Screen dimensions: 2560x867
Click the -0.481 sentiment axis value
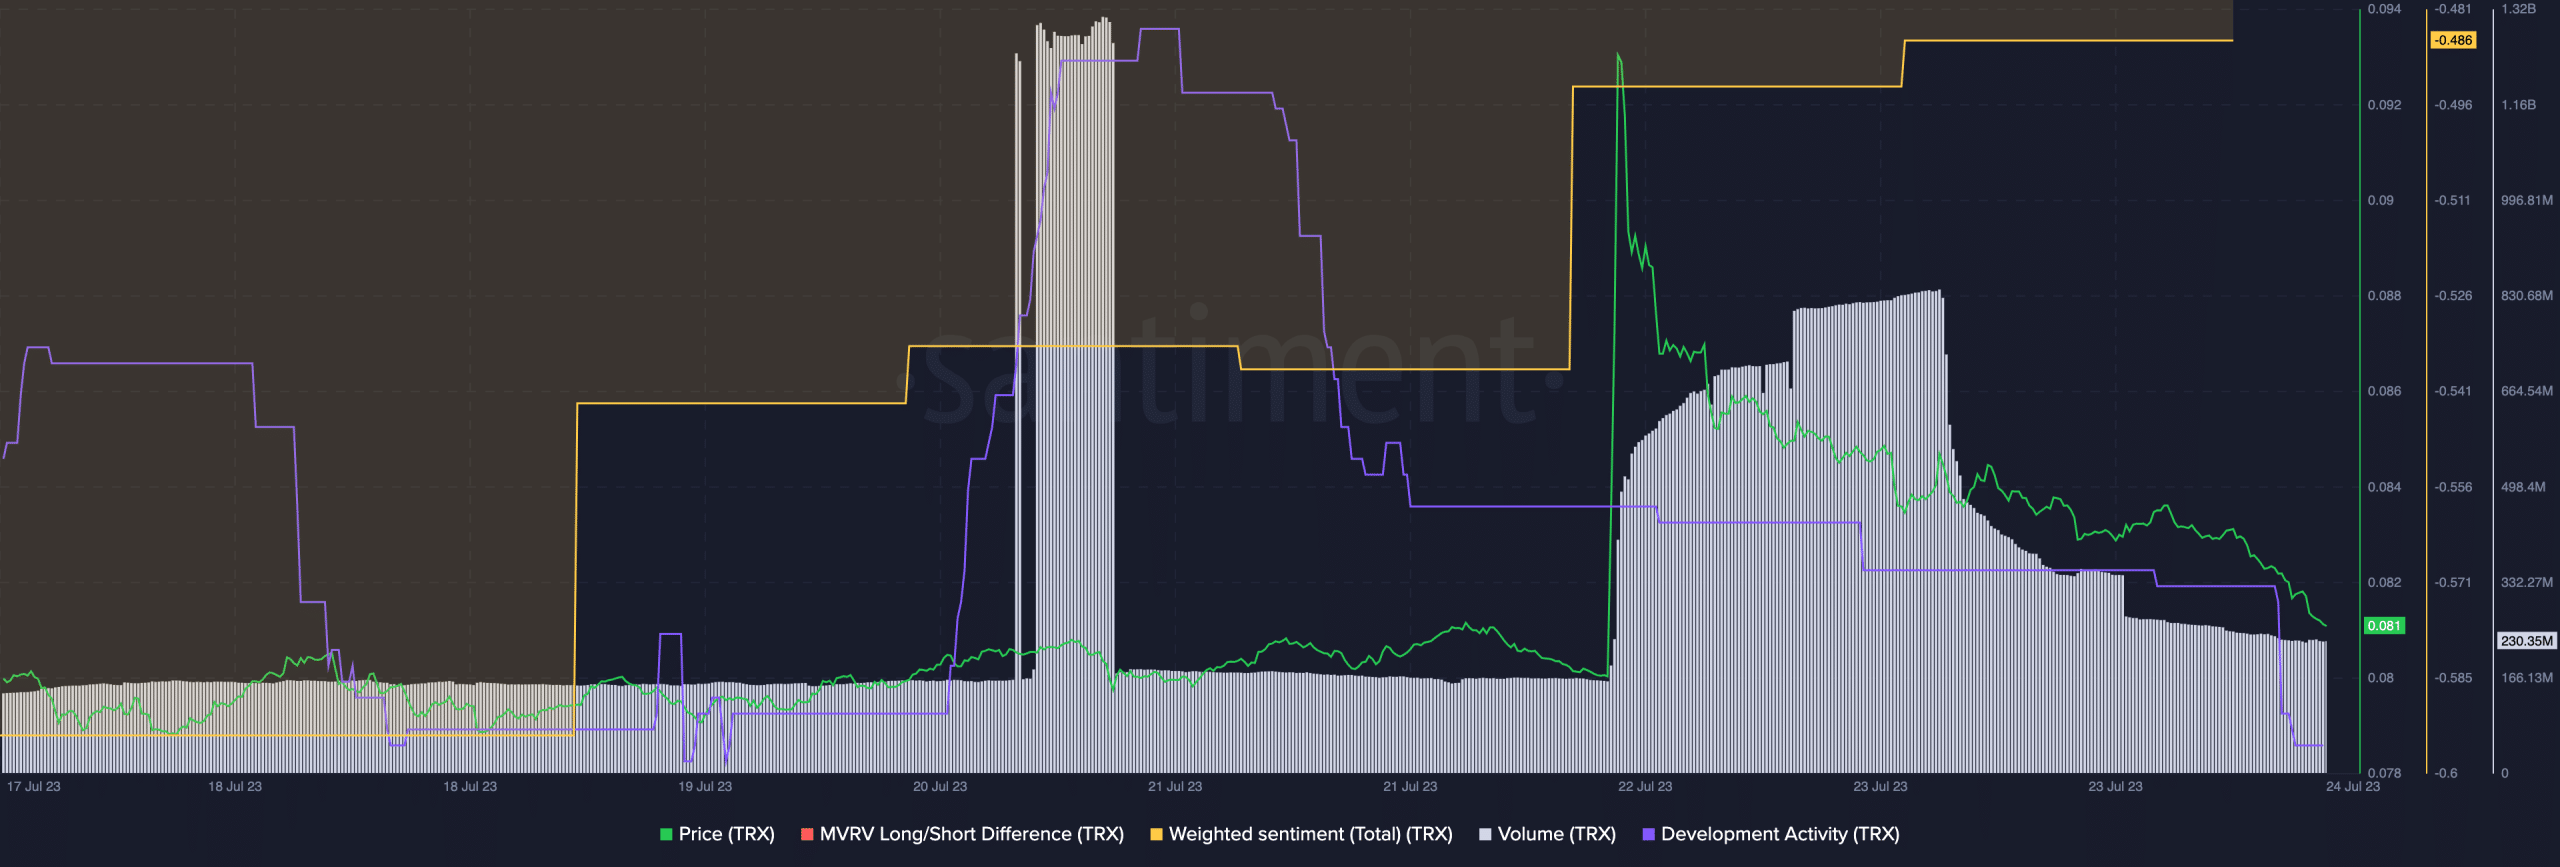[2453, 9]
